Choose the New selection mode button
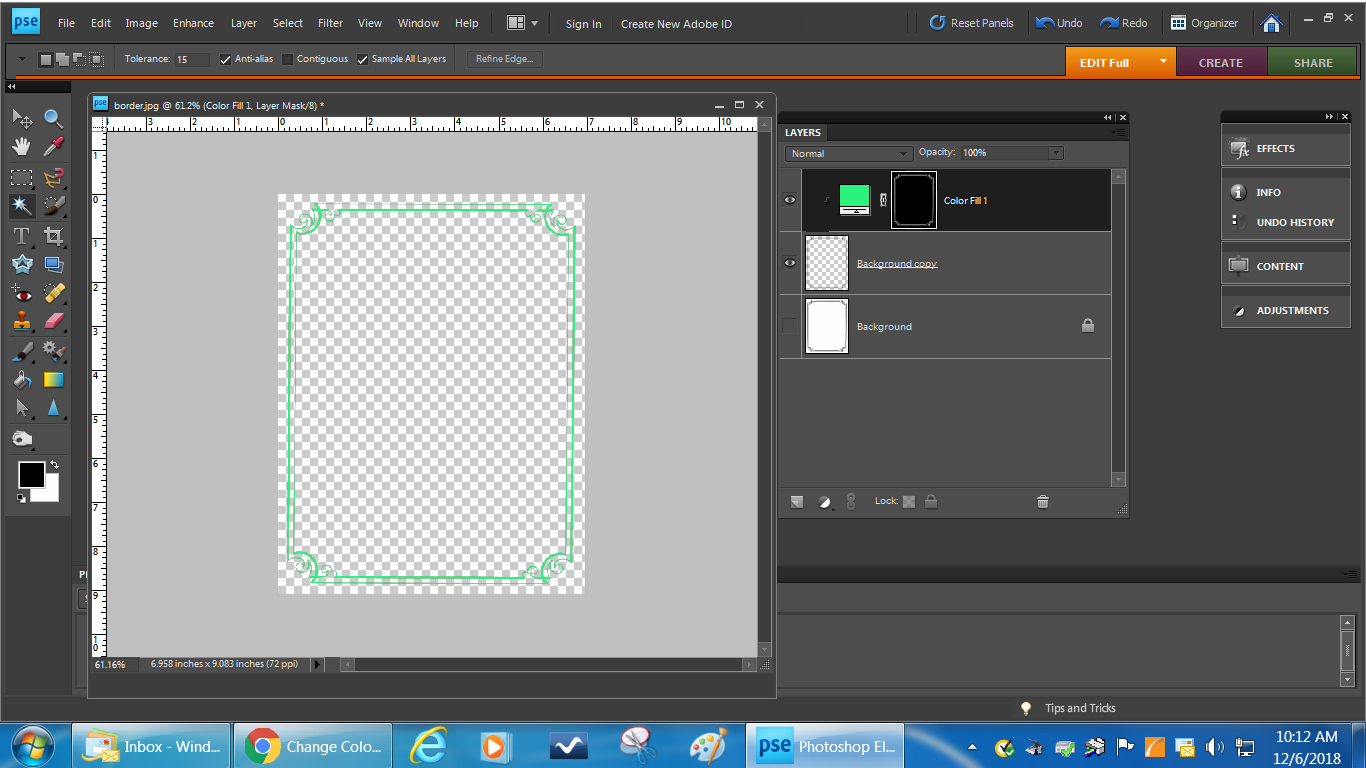Image resolution: width=1366 pixels, height=768 pixels. 45,59
